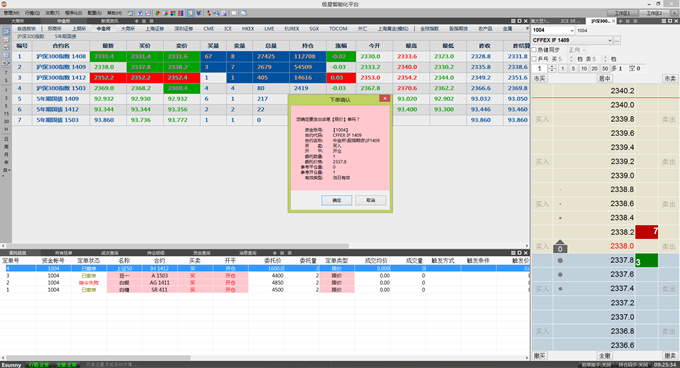Select the 沪深300指数 1412 quote row
680x368 pixels.
[265, 78]
